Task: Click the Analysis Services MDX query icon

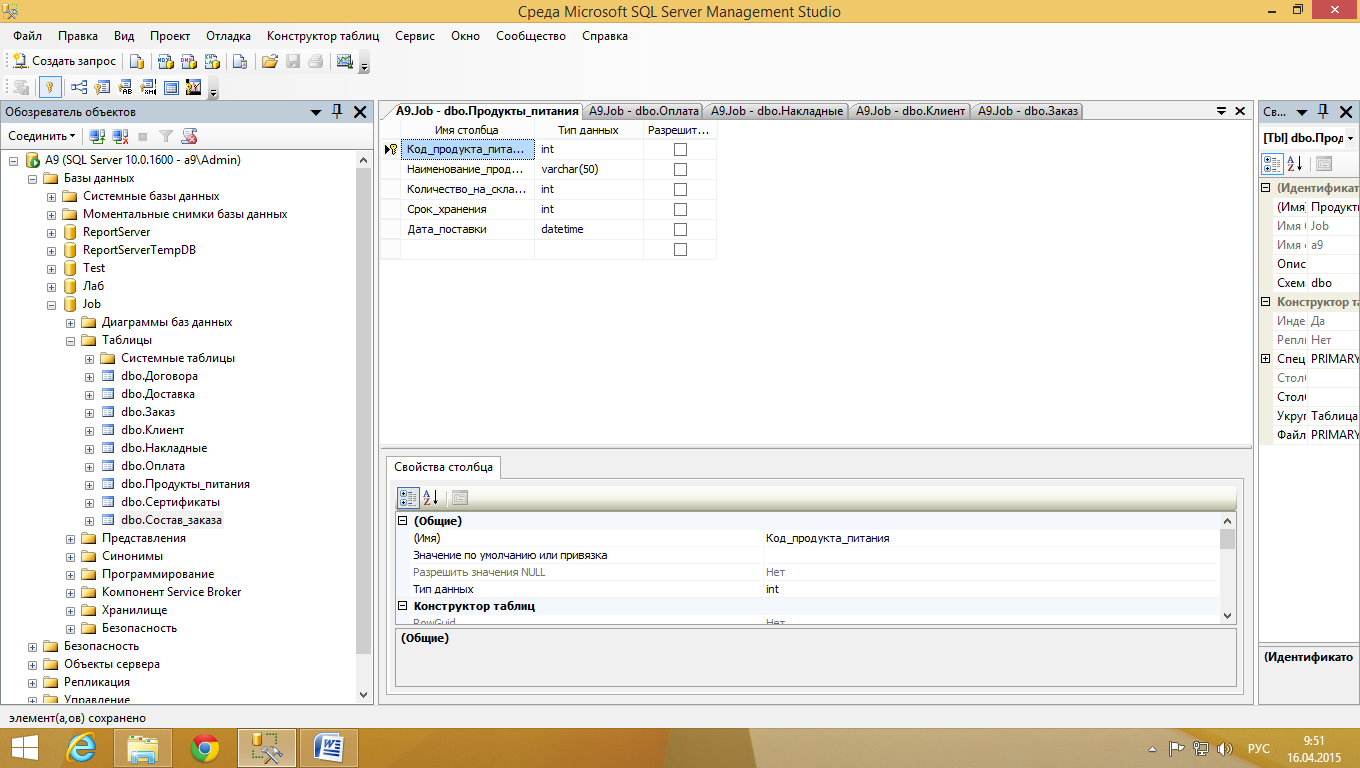Action: coord(166,61)
